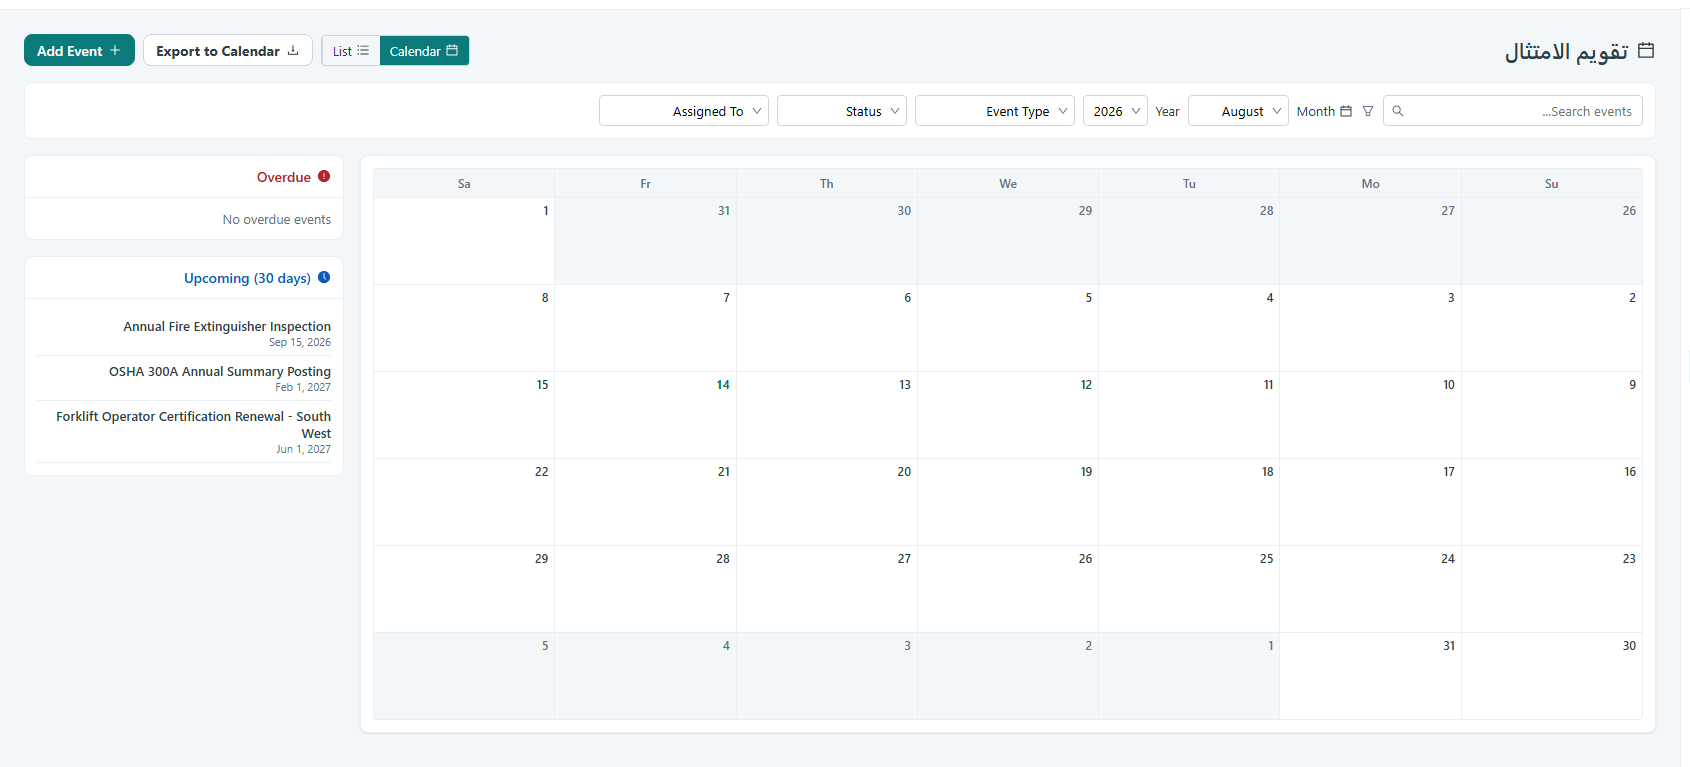Click the Sa weekday column header
The height and width of the screenshot is (767, 1690).
click(x=464, y=183)
